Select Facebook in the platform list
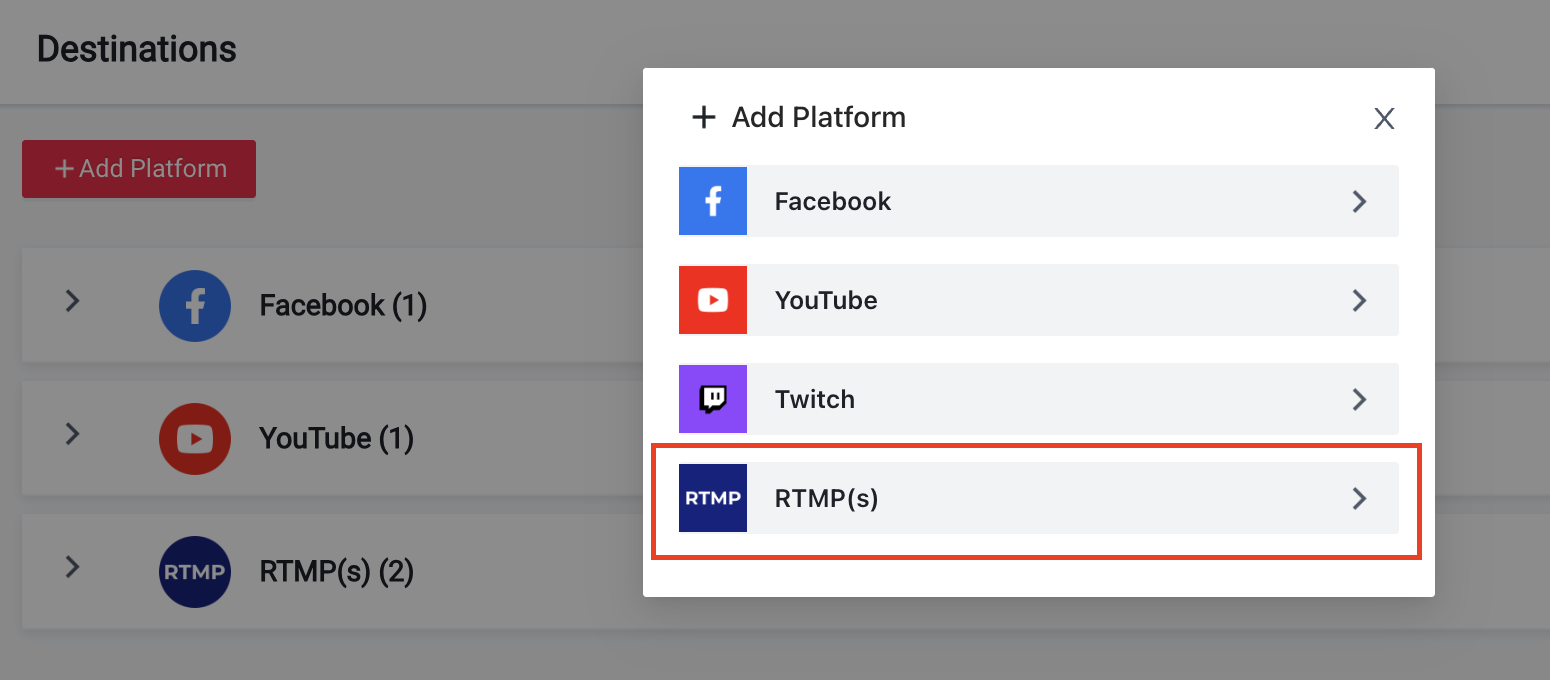This screenshot has height=680, width=1550. pyautogui.click(x=1039, y=201)
